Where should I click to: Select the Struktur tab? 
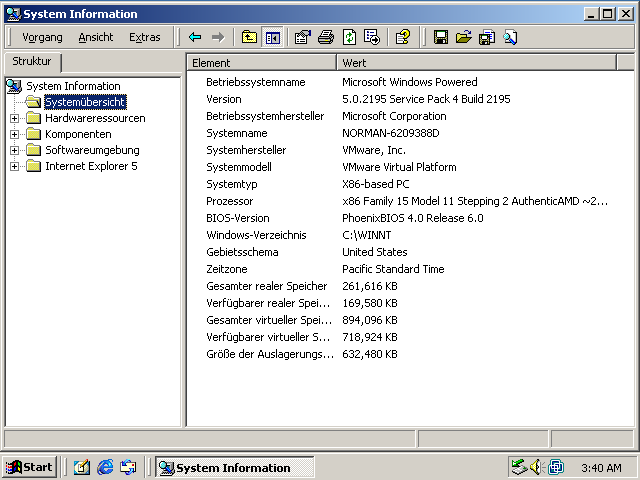[x=31, y=62]
